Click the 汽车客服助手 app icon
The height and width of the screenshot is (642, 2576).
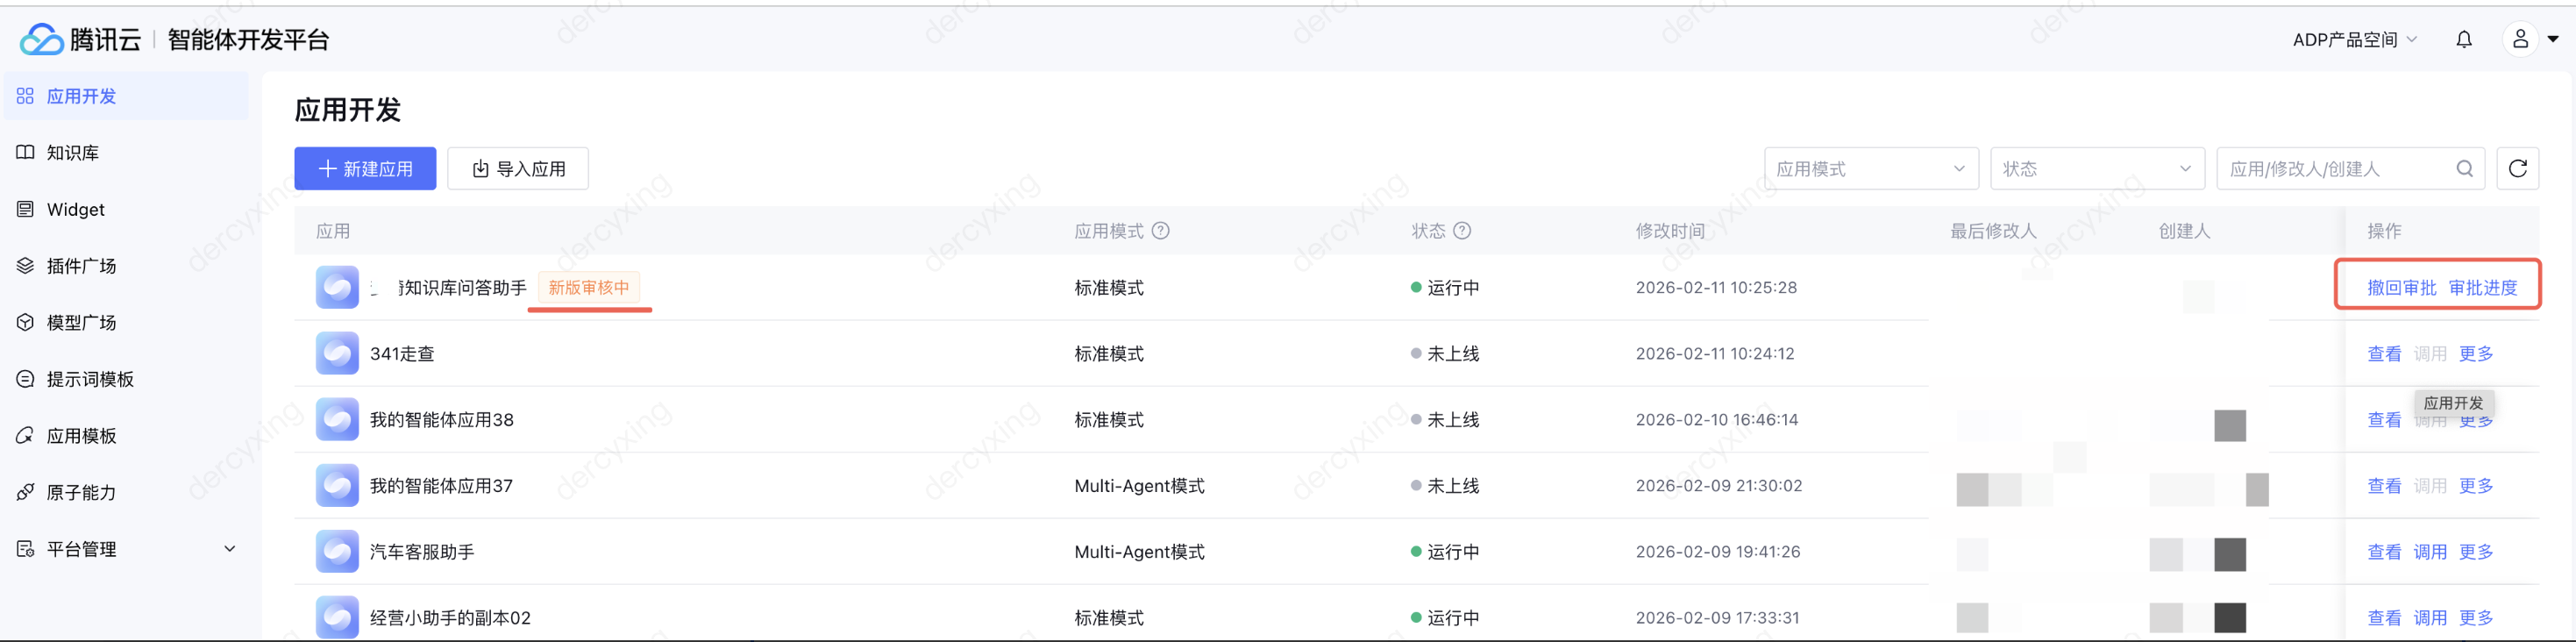(x=337, y=552)
